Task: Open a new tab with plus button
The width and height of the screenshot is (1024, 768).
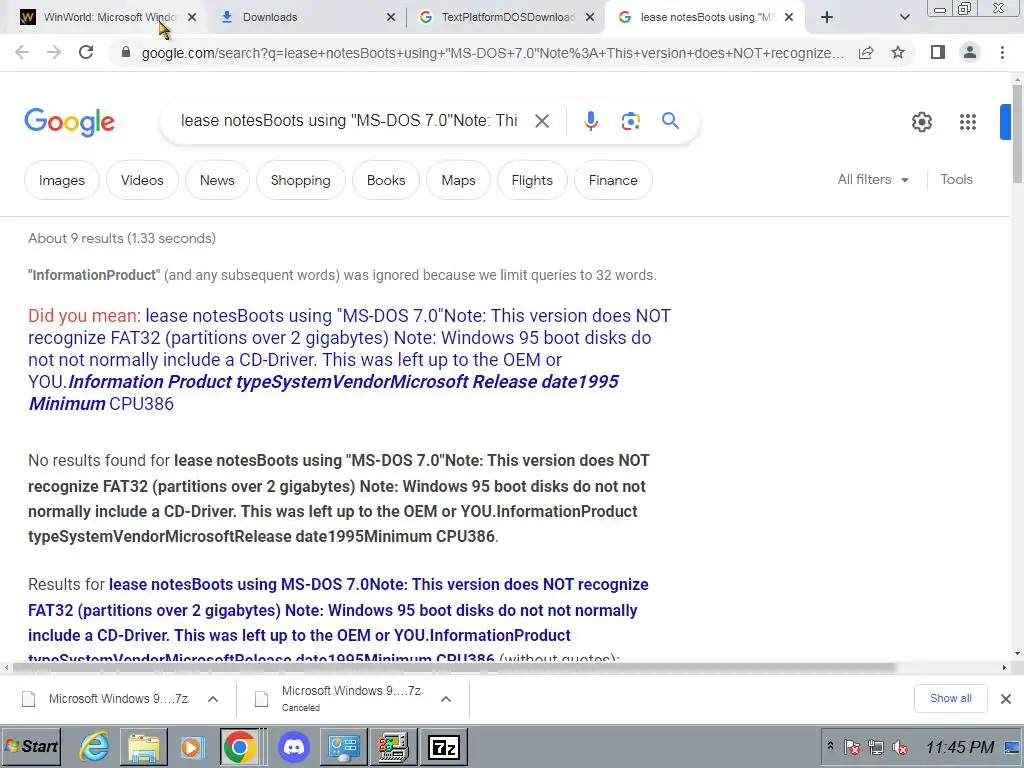Action: [827, 17]
